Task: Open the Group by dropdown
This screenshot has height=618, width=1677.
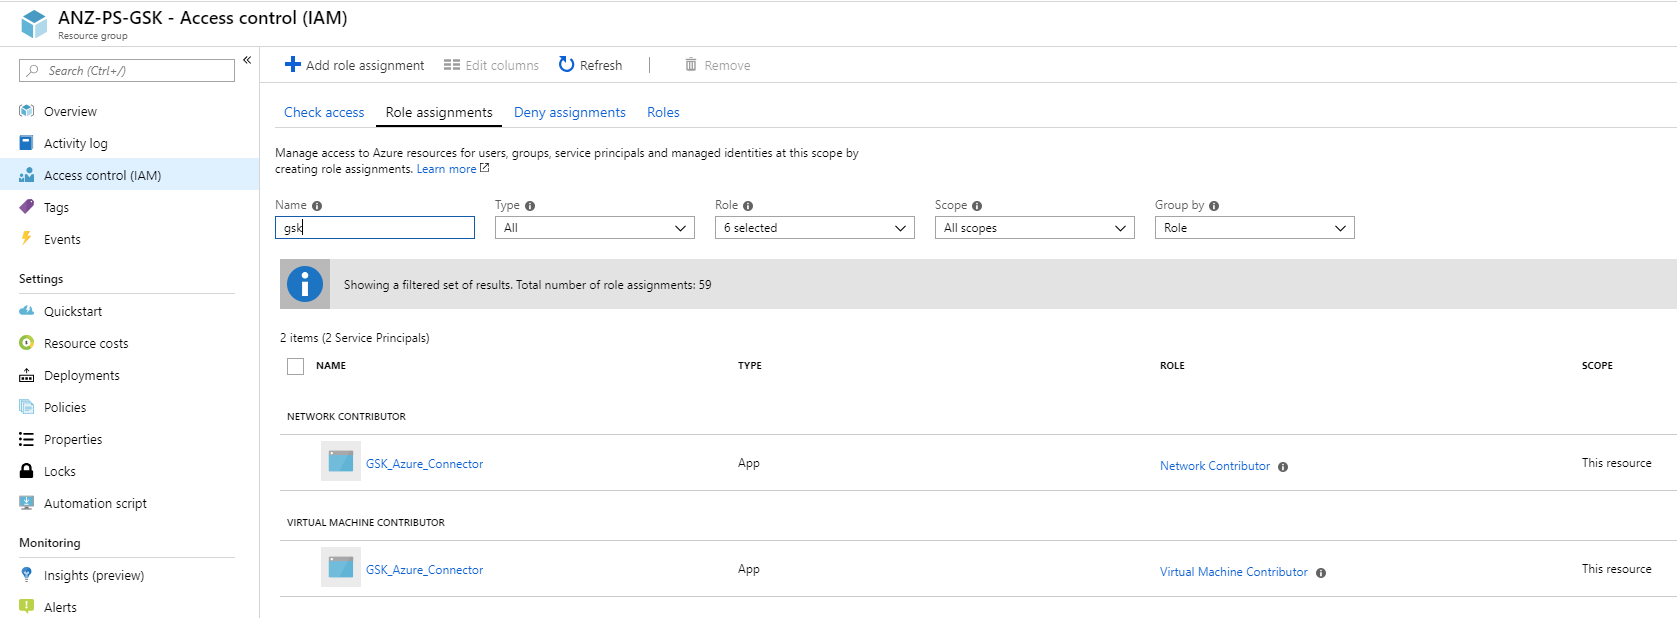Action: coord(1255,228)
